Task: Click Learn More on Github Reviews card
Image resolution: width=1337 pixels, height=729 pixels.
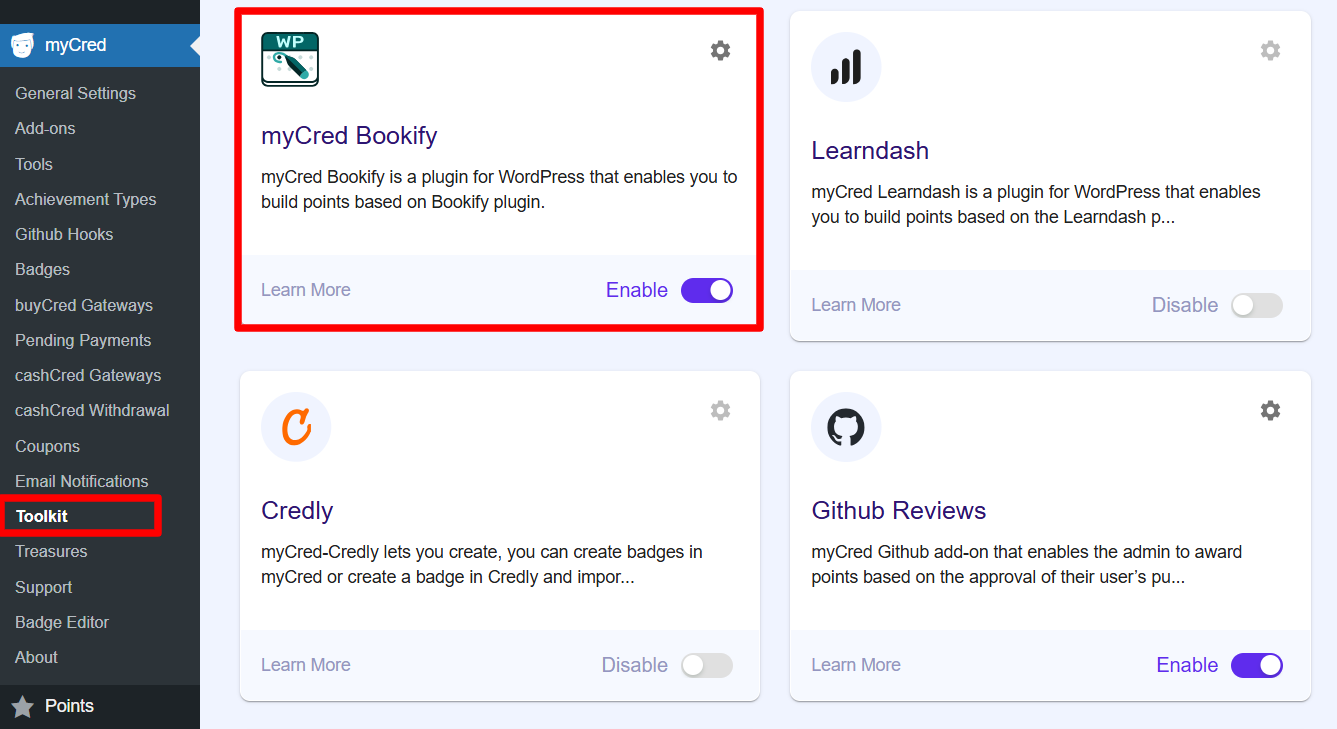Action: 856,665
